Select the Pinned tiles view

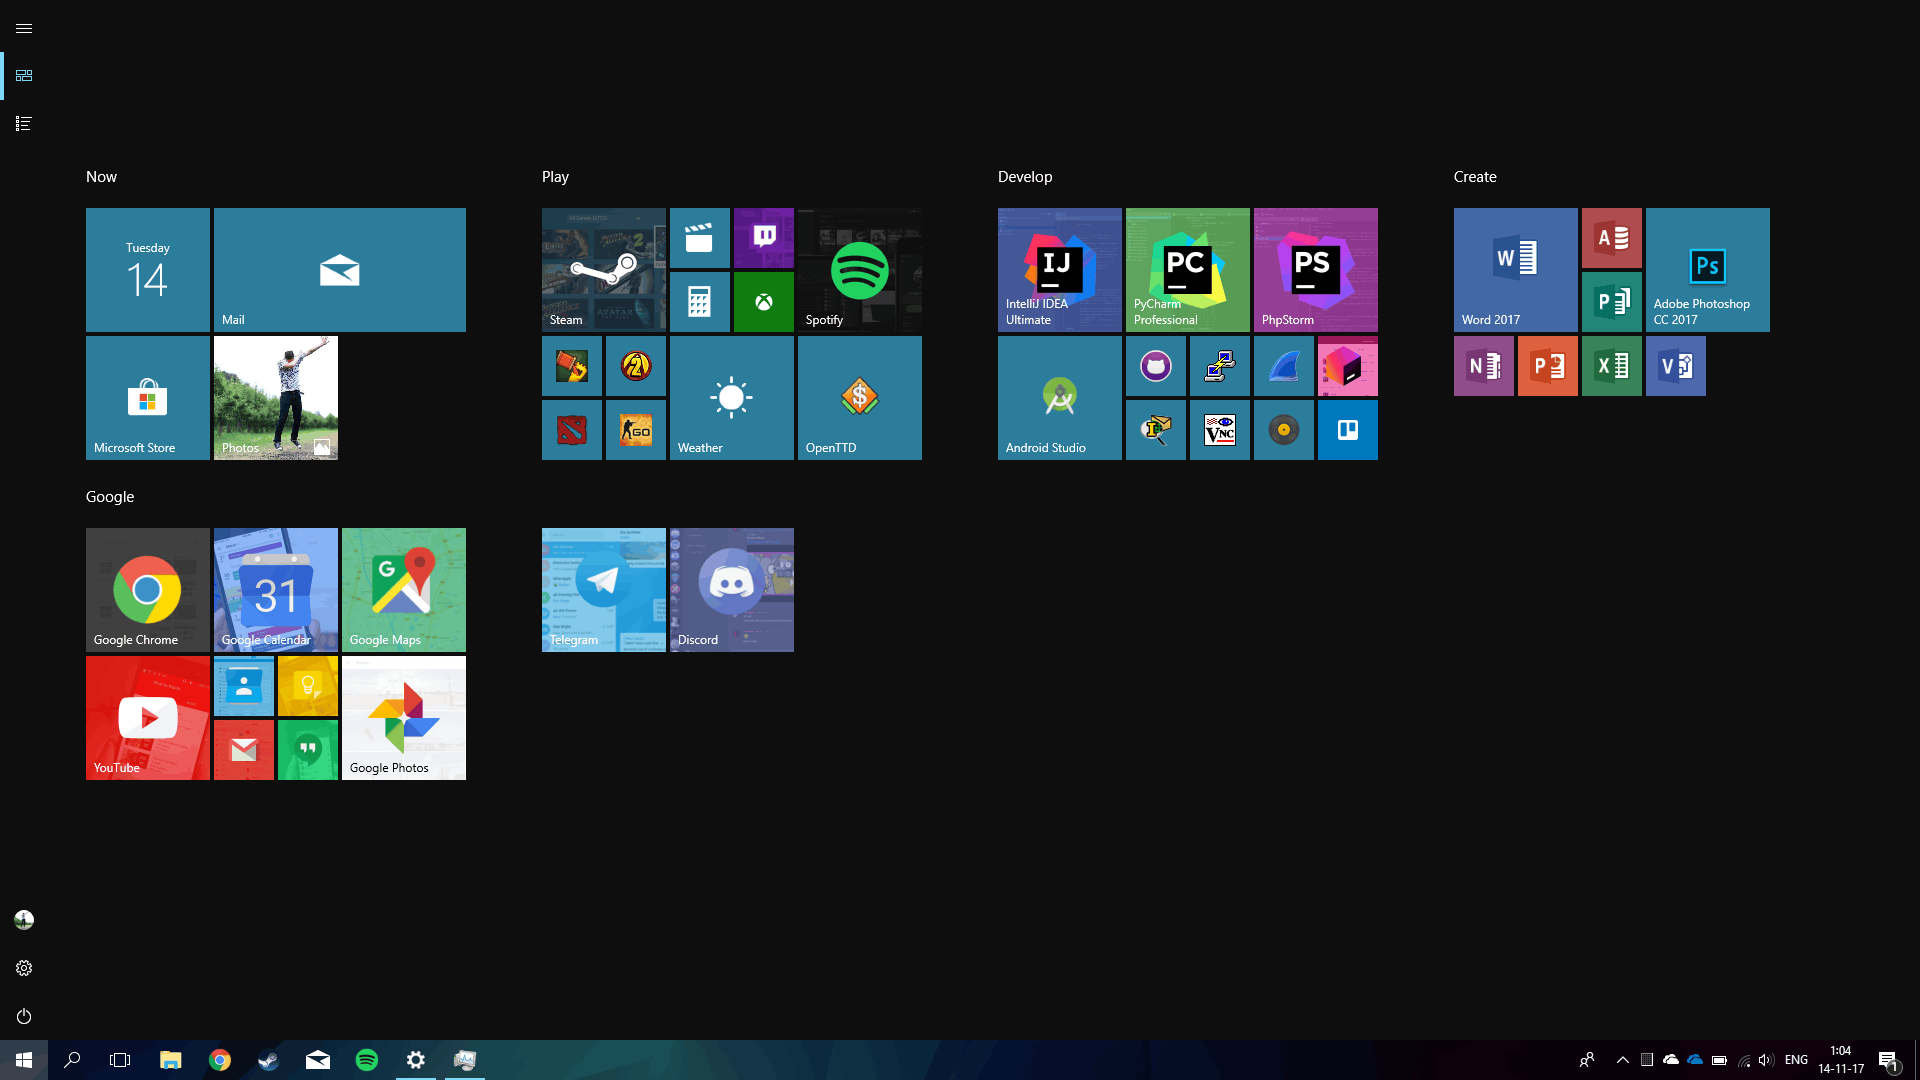(x=24, y=76)
